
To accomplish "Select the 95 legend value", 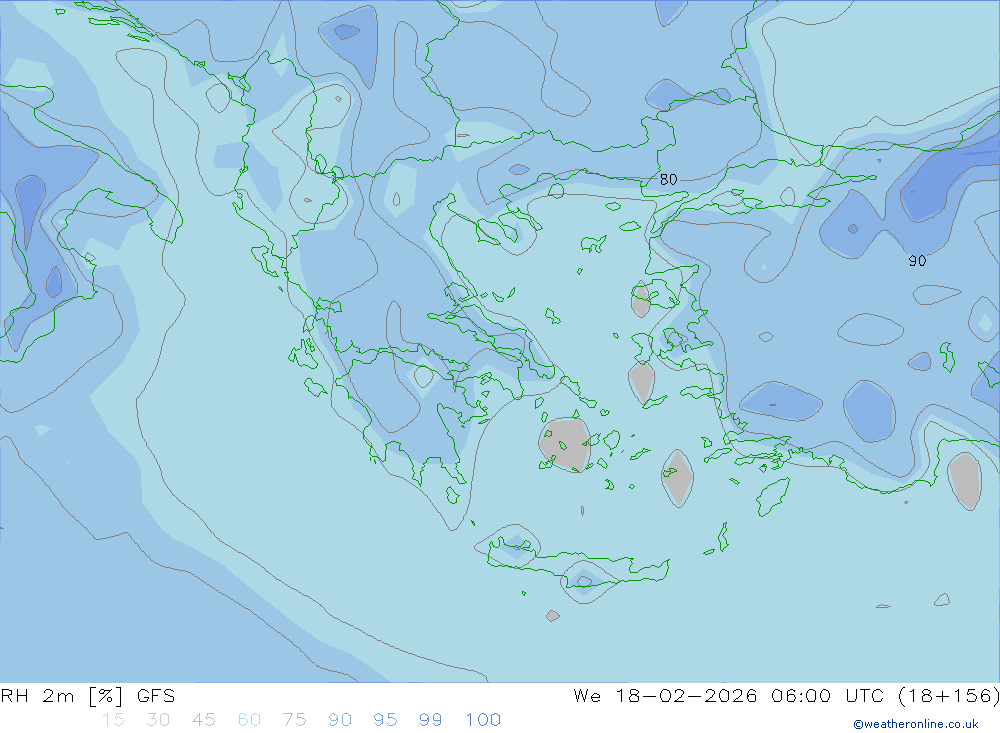I will pos(385,720).
